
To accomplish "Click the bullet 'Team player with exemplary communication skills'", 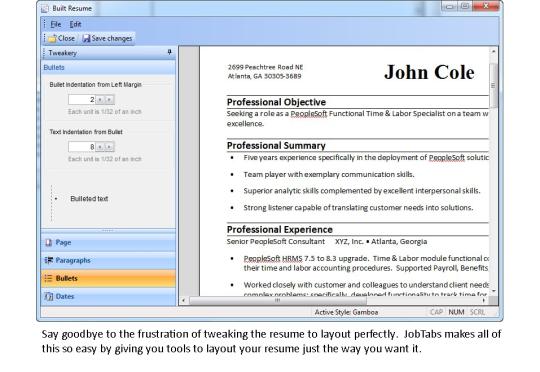I will pyautogui.click(x=329, y=175).
